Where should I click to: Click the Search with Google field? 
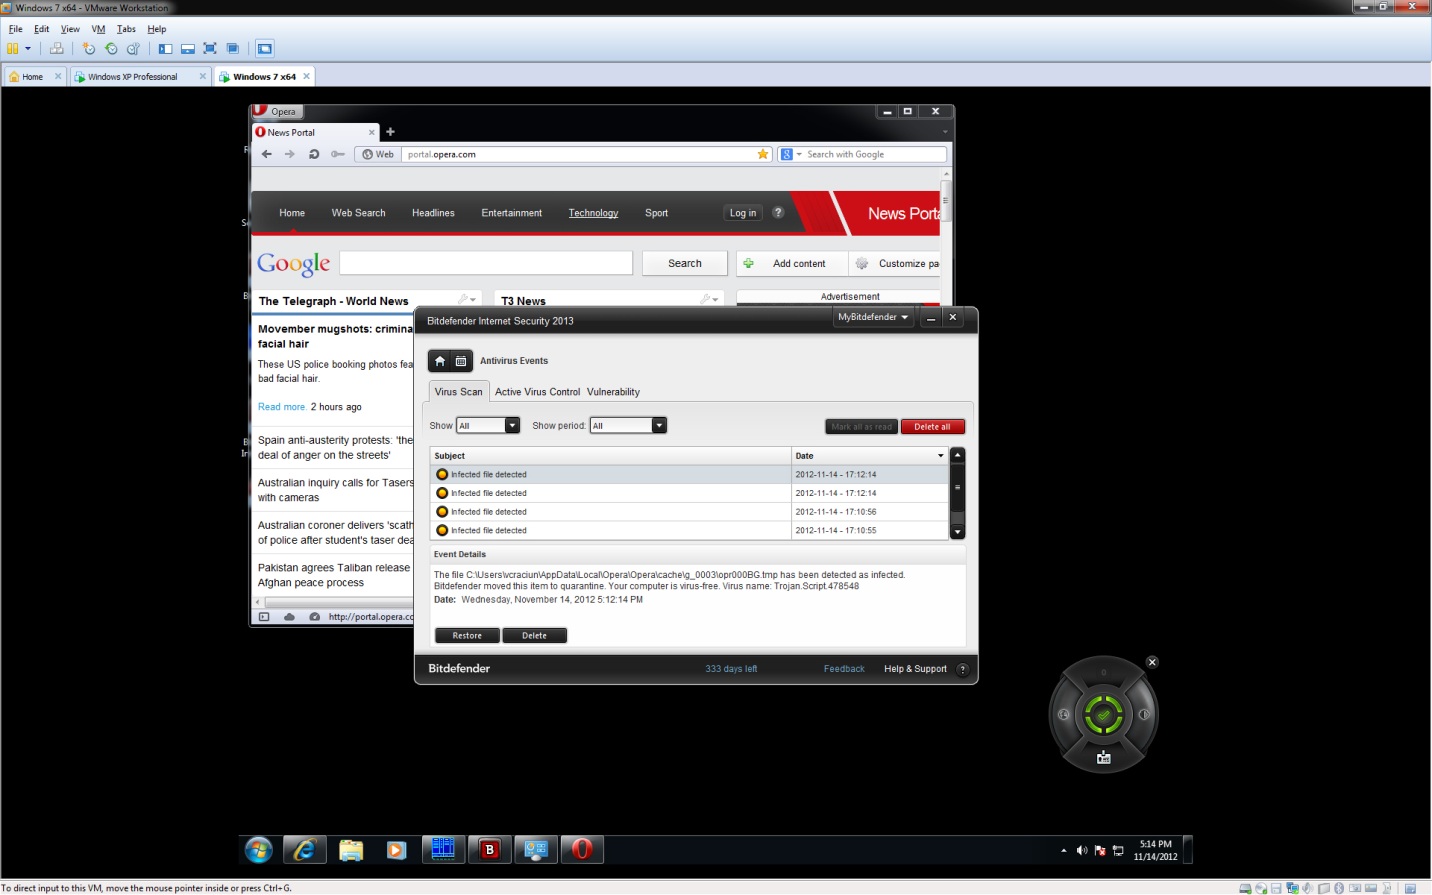[x=874, y=154]
